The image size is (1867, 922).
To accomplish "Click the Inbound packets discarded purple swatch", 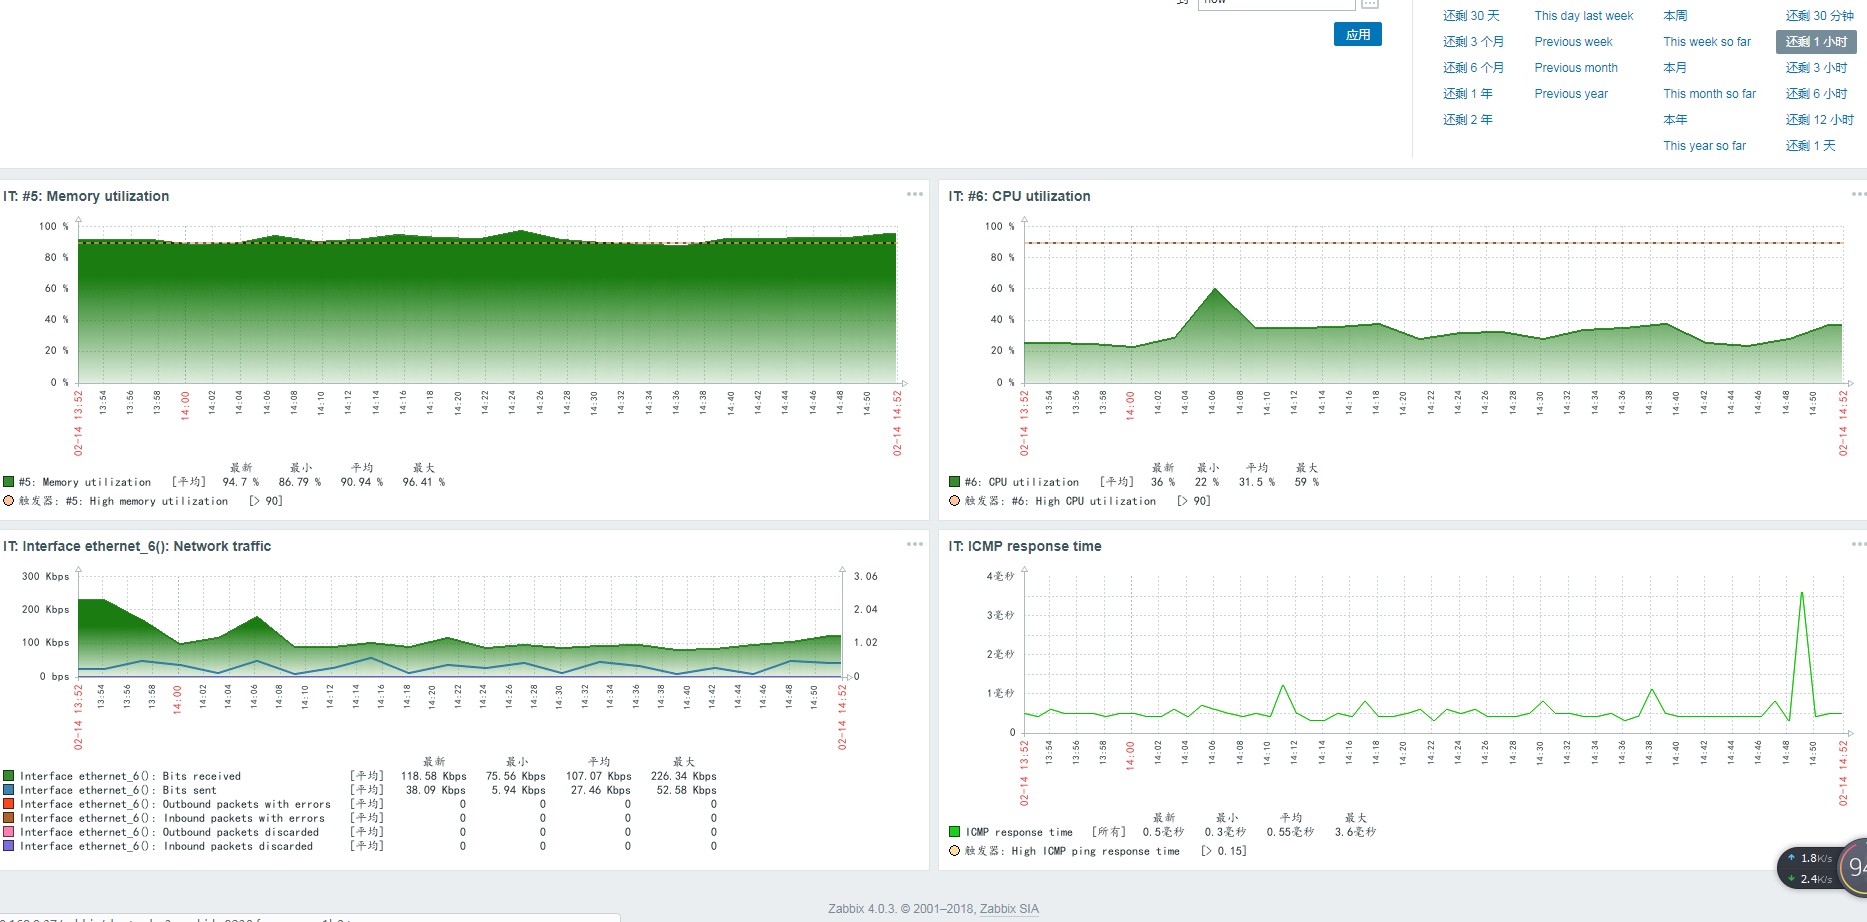I will 9,846.
